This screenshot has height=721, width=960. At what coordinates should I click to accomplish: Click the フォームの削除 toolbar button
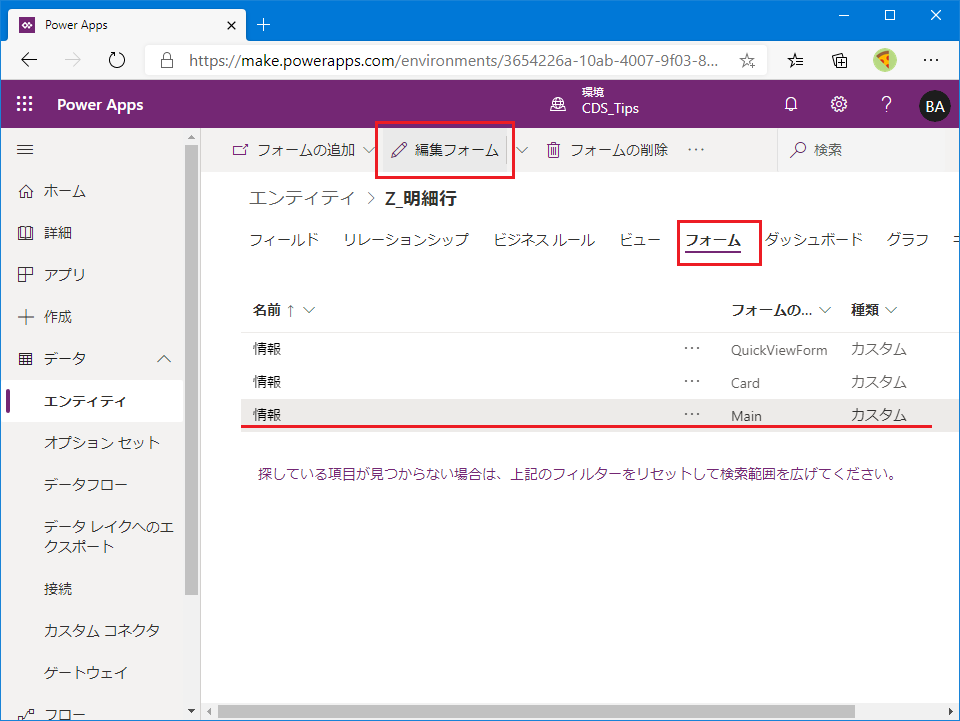[607, 150]
